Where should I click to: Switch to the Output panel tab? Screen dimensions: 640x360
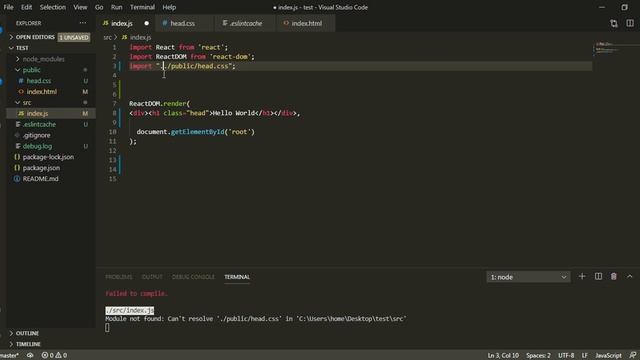coord(152,277)
